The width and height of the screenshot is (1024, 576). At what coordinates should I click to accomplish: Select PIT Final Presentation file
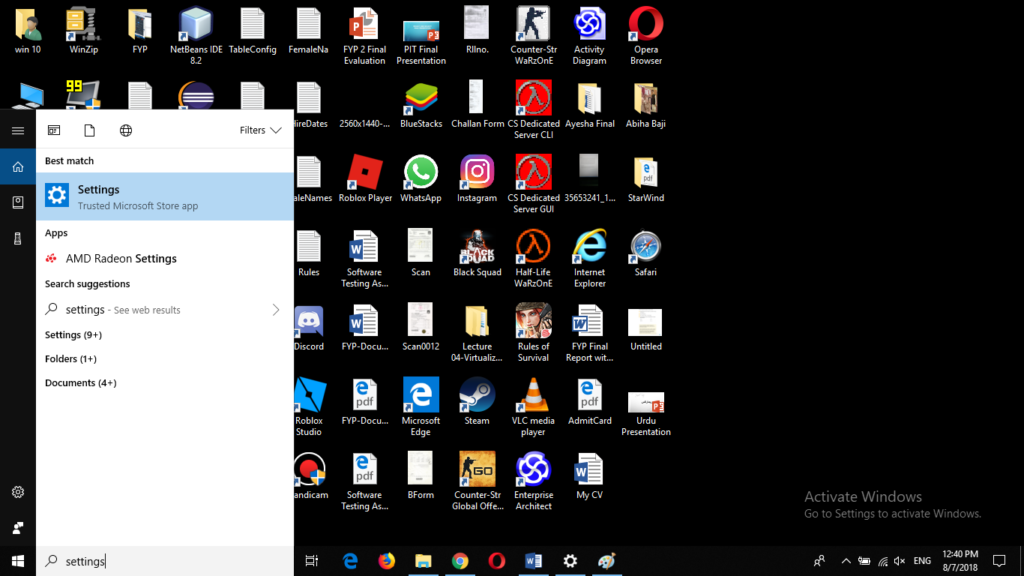click(421, 42)
